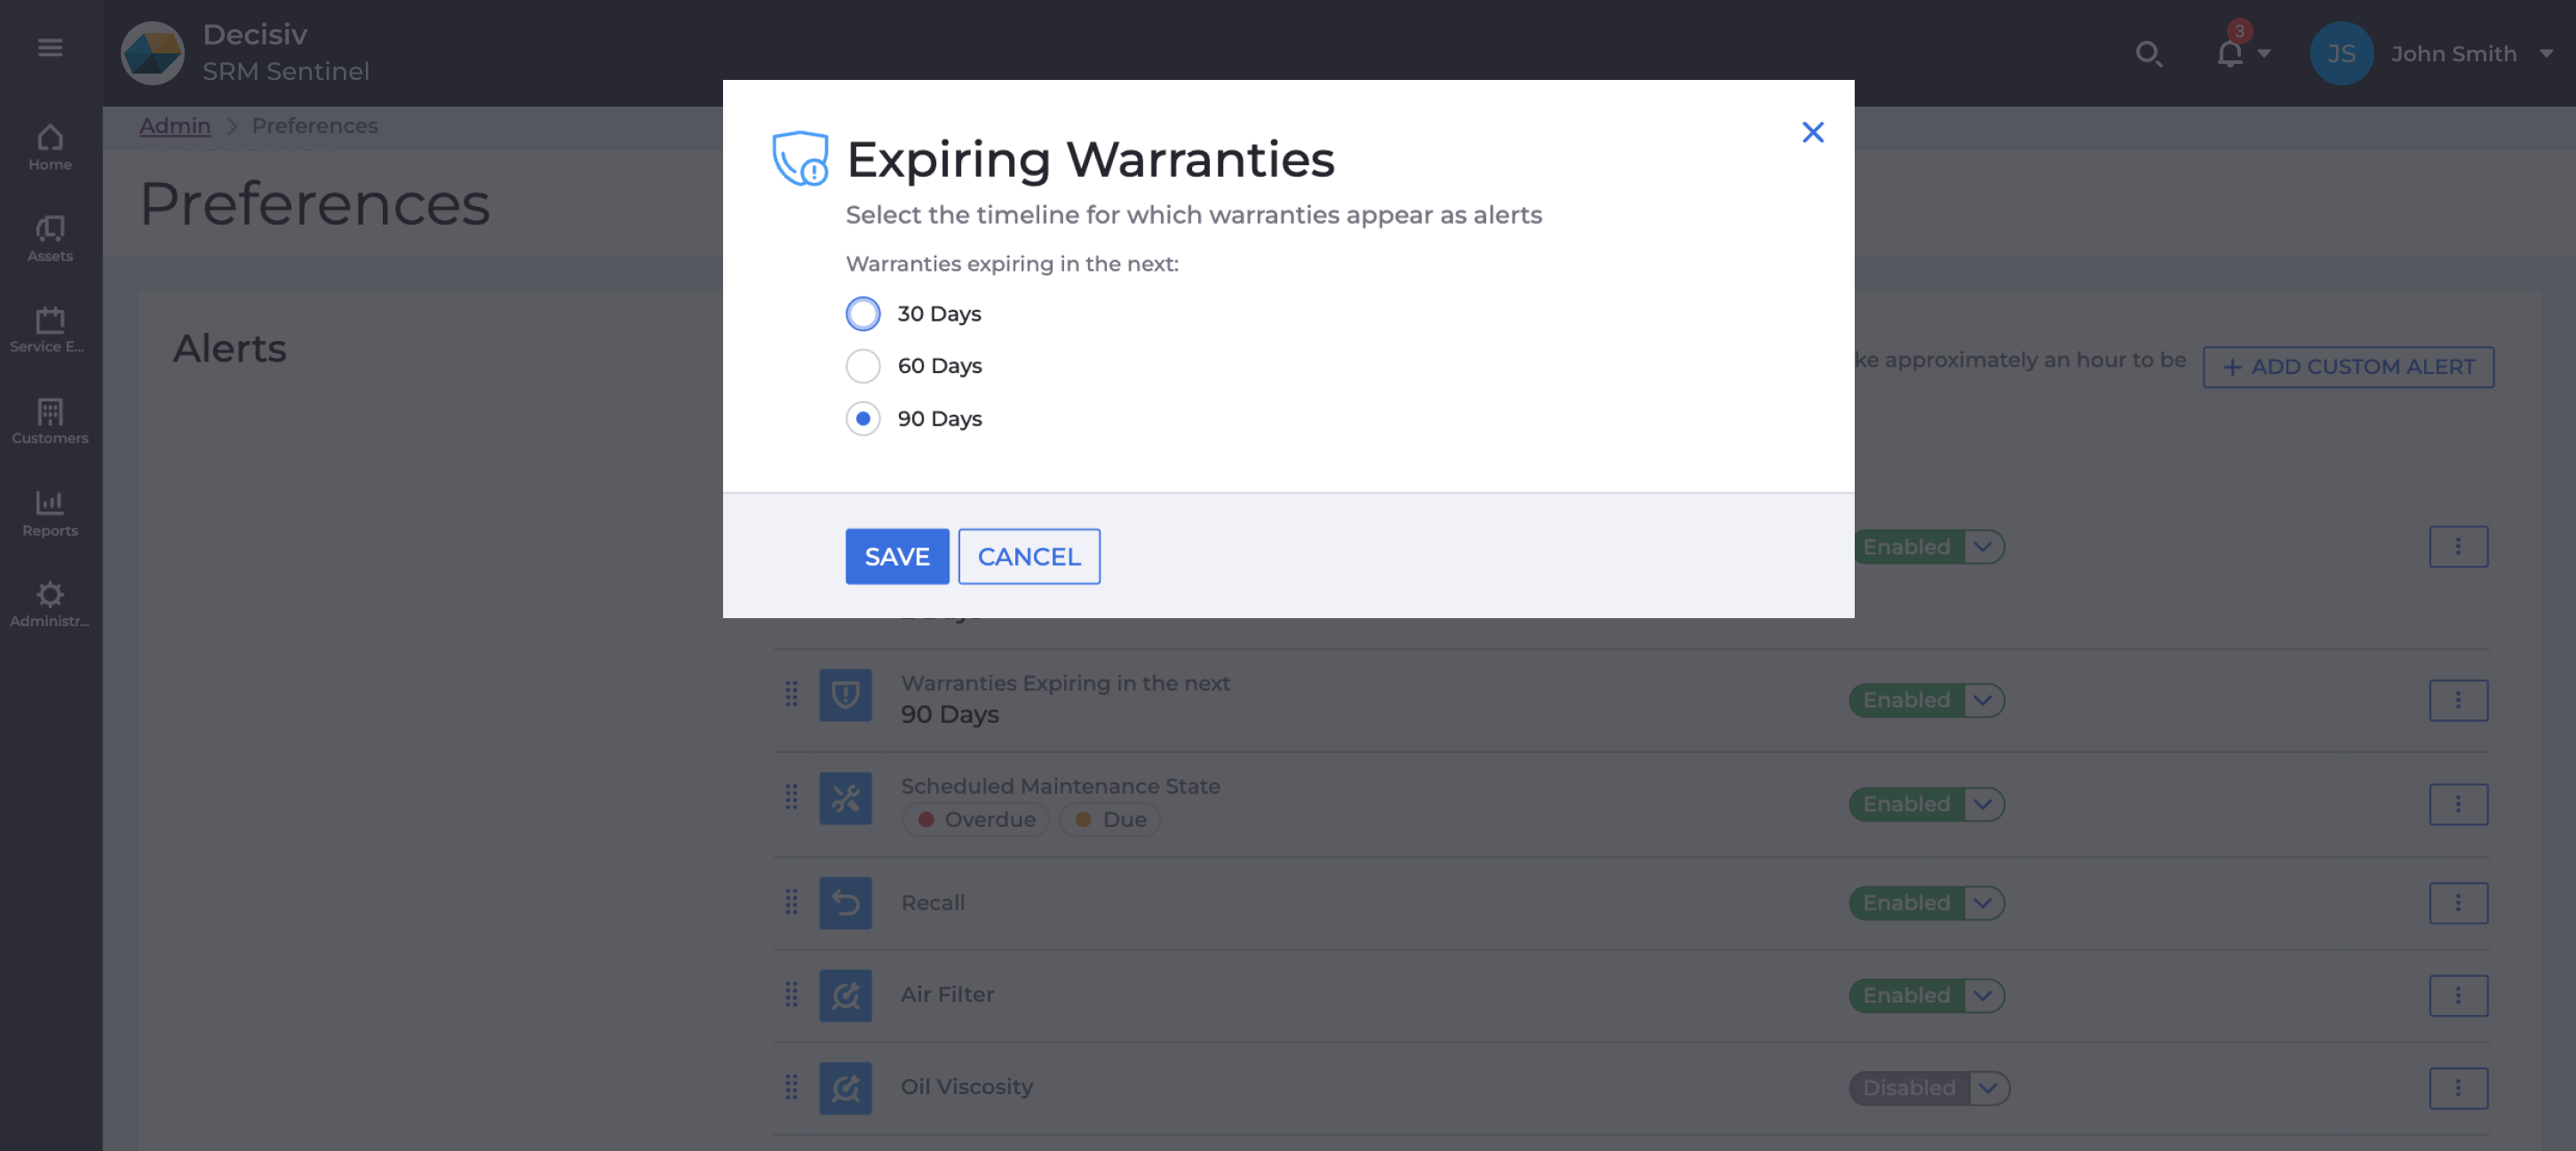Click the search magnifier icon

2149,54
